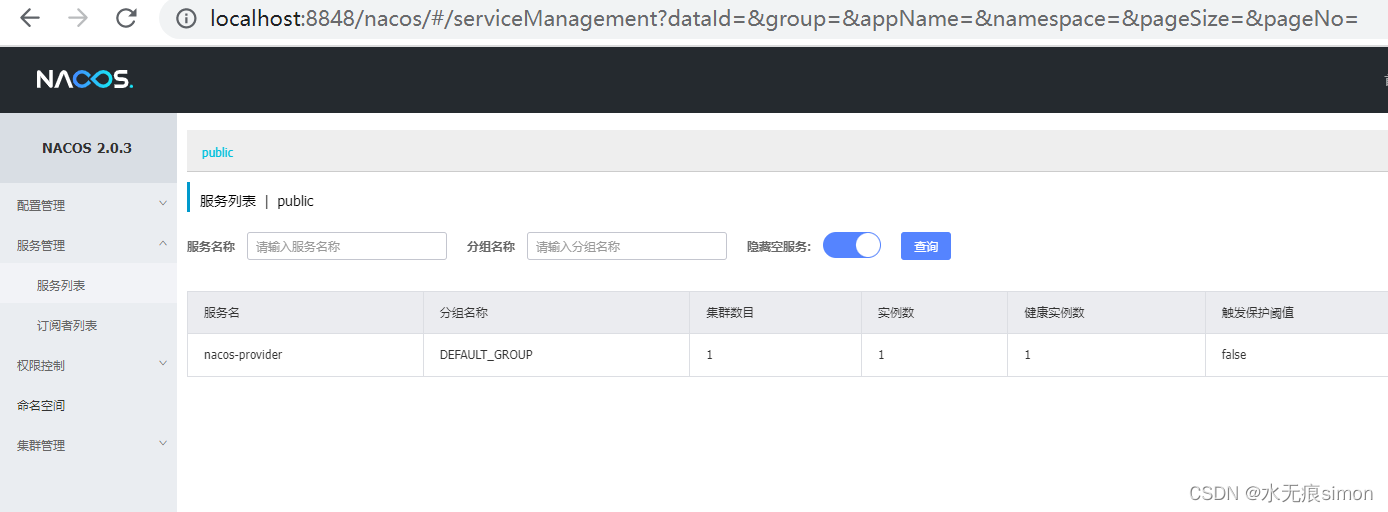Click the 分组名称 column header
This screenshot has height=512, width=1388.
pyautogui.click(x=463, y=313)
